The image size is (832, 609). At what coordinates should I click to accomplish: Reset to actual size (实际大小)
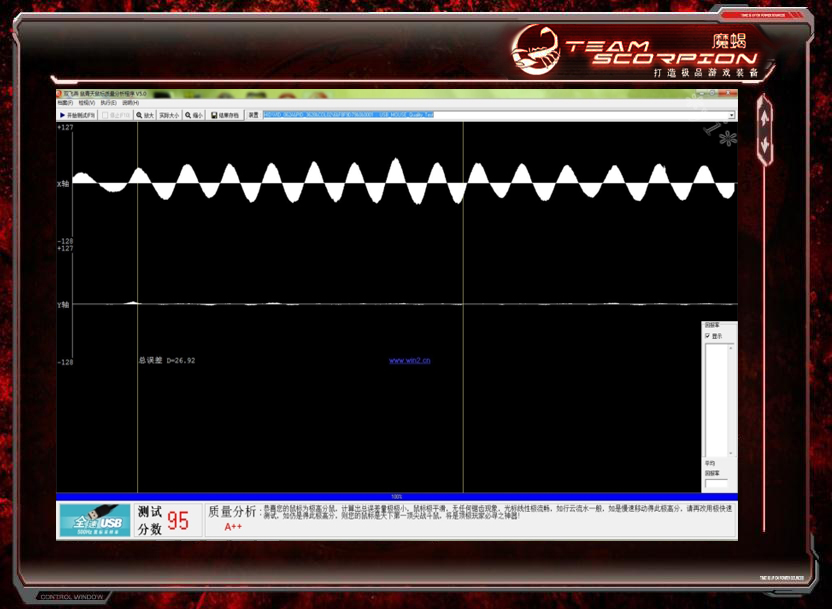[x=169, y=115]
